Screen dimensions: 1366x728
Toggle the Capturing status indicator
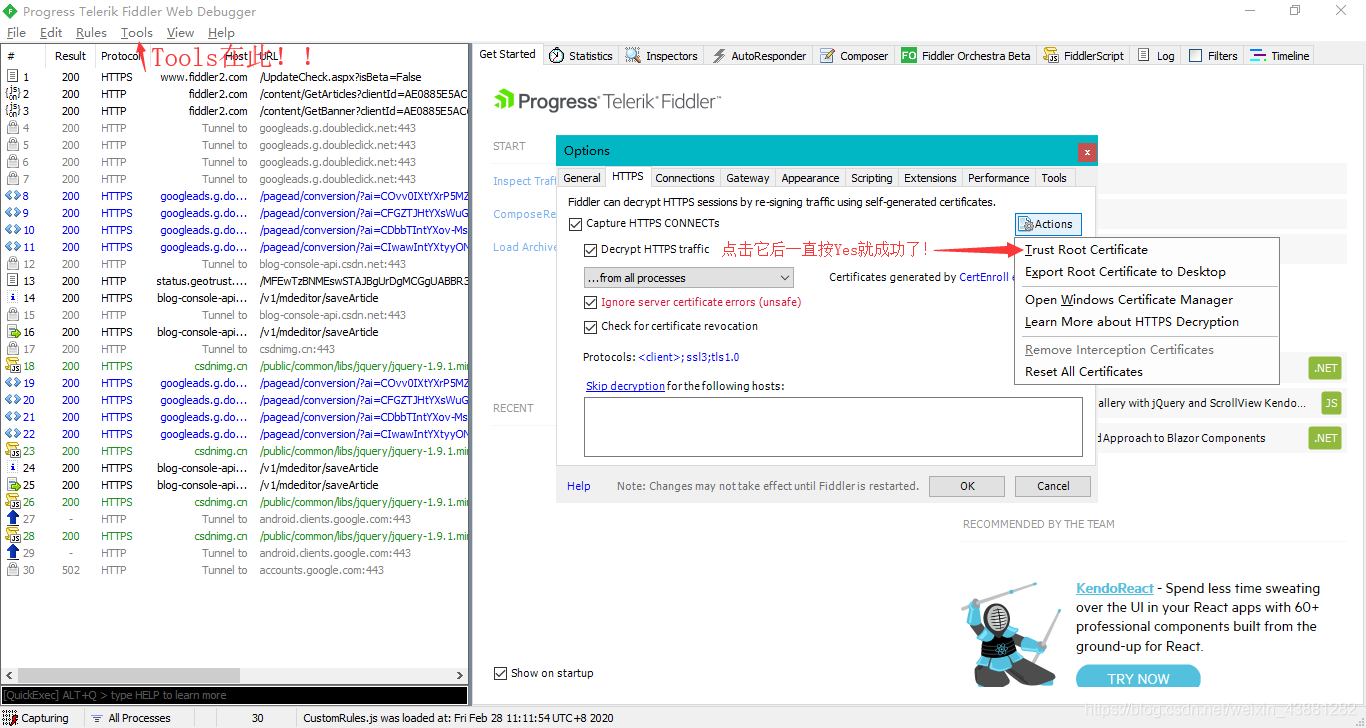(37, 718)
